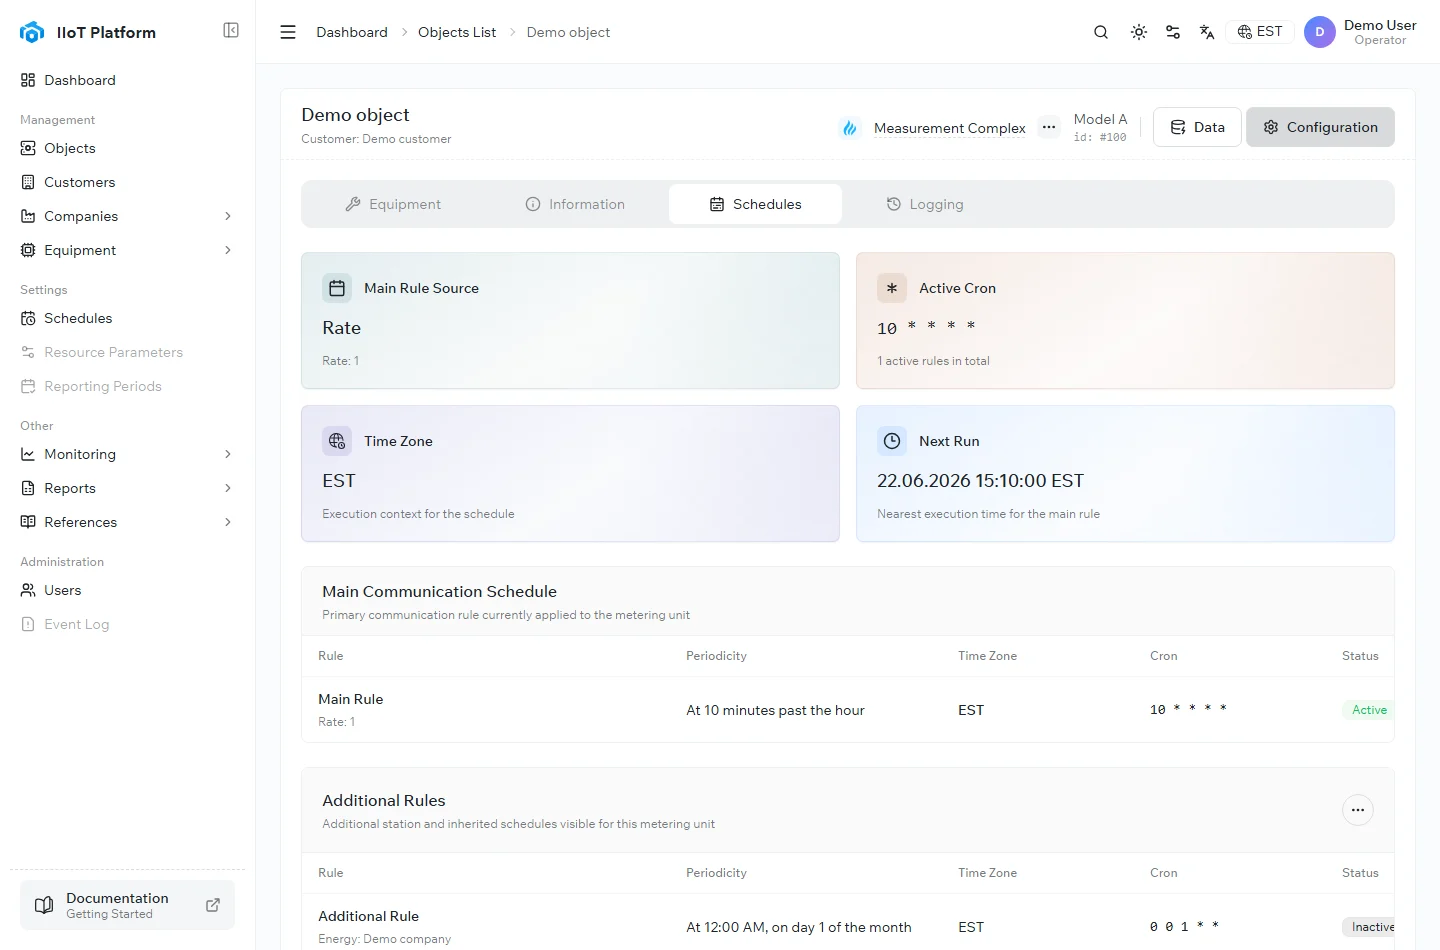Click the 'Customer: Demo customer' text
Image resolution: width=1440 pixels, height=950 pixels.
(376, 139)
